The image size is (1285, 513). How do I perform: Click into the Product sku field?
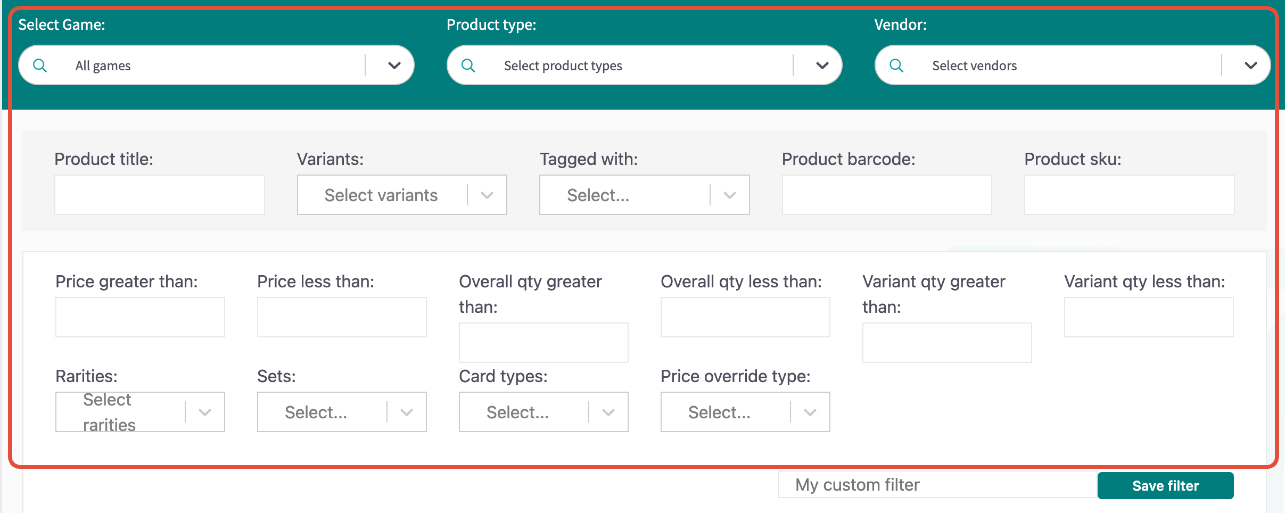(1129, 195)
